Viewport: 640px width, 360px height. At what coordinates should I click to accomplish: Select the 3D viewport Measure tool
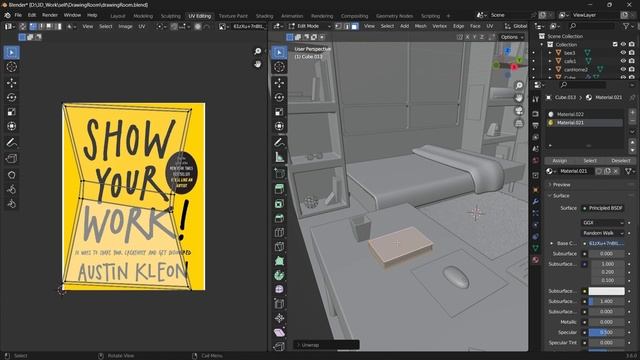tap(279, 157)
